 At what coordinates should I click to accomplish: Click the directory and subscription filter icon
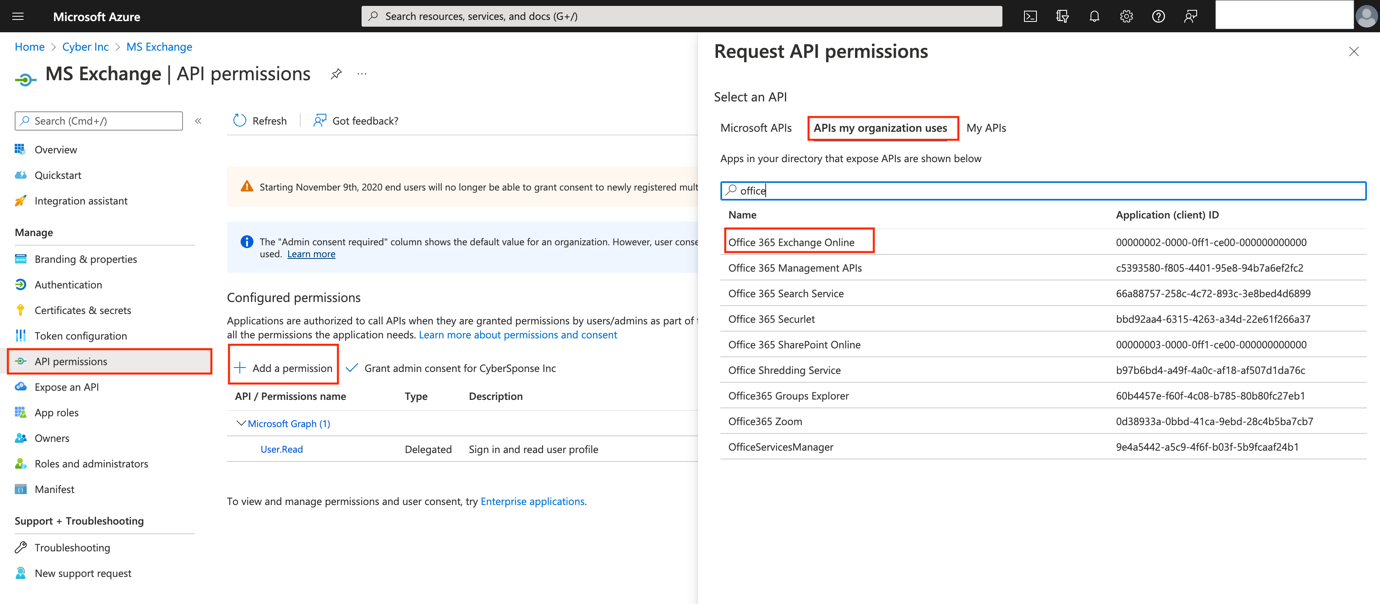click(1062, 16)
